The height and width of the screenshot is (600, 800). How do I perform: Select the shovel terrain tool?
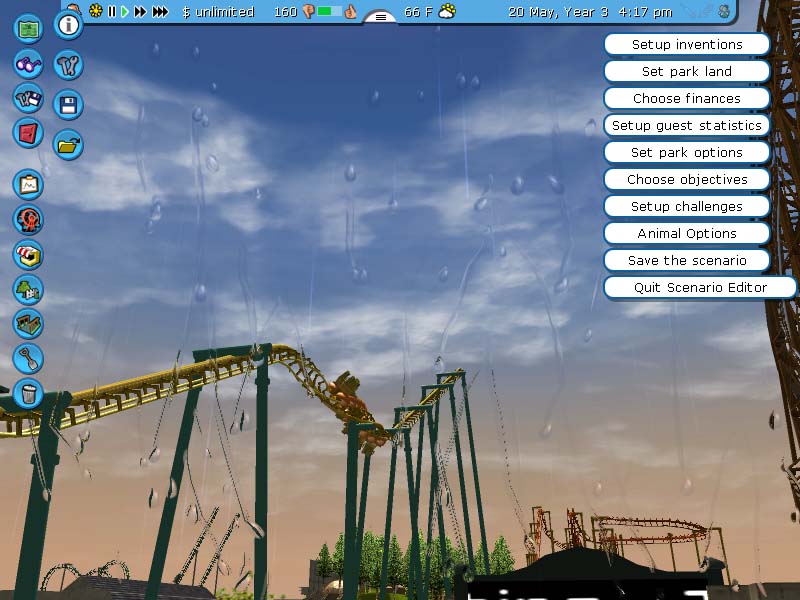coord(28,358)
